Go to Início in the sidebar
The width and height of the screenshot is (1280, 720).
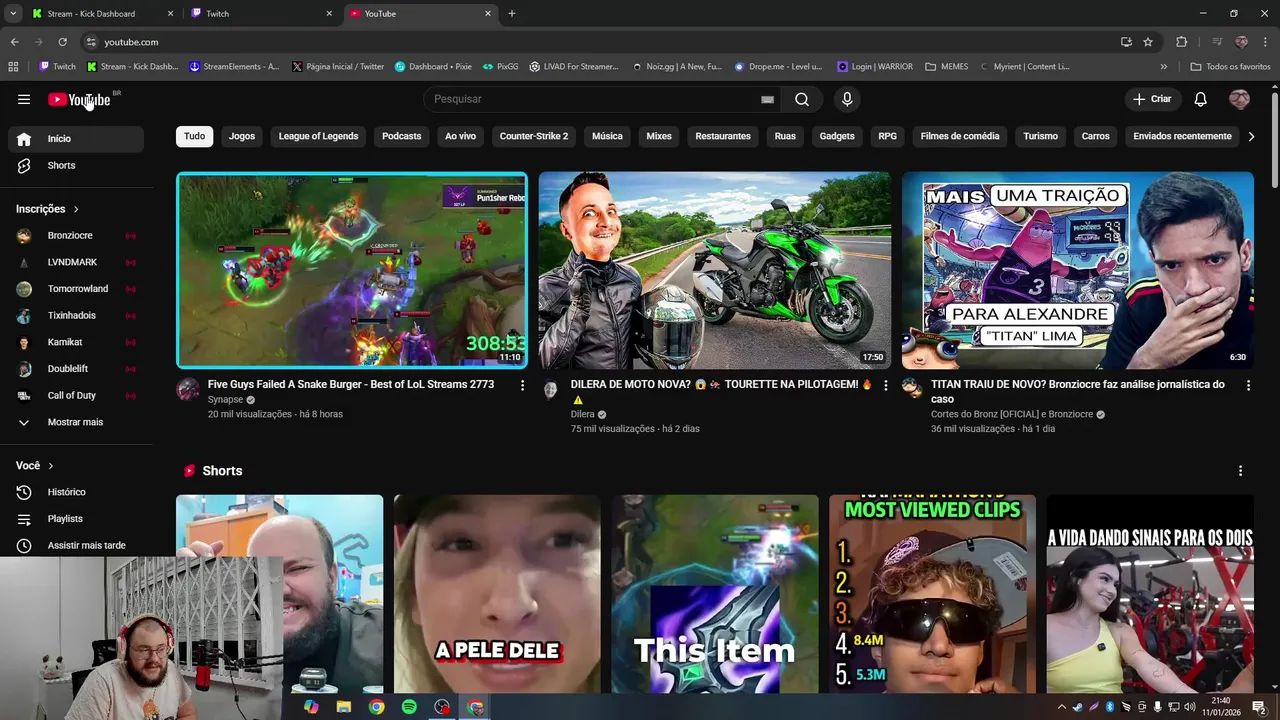point(76,139)
